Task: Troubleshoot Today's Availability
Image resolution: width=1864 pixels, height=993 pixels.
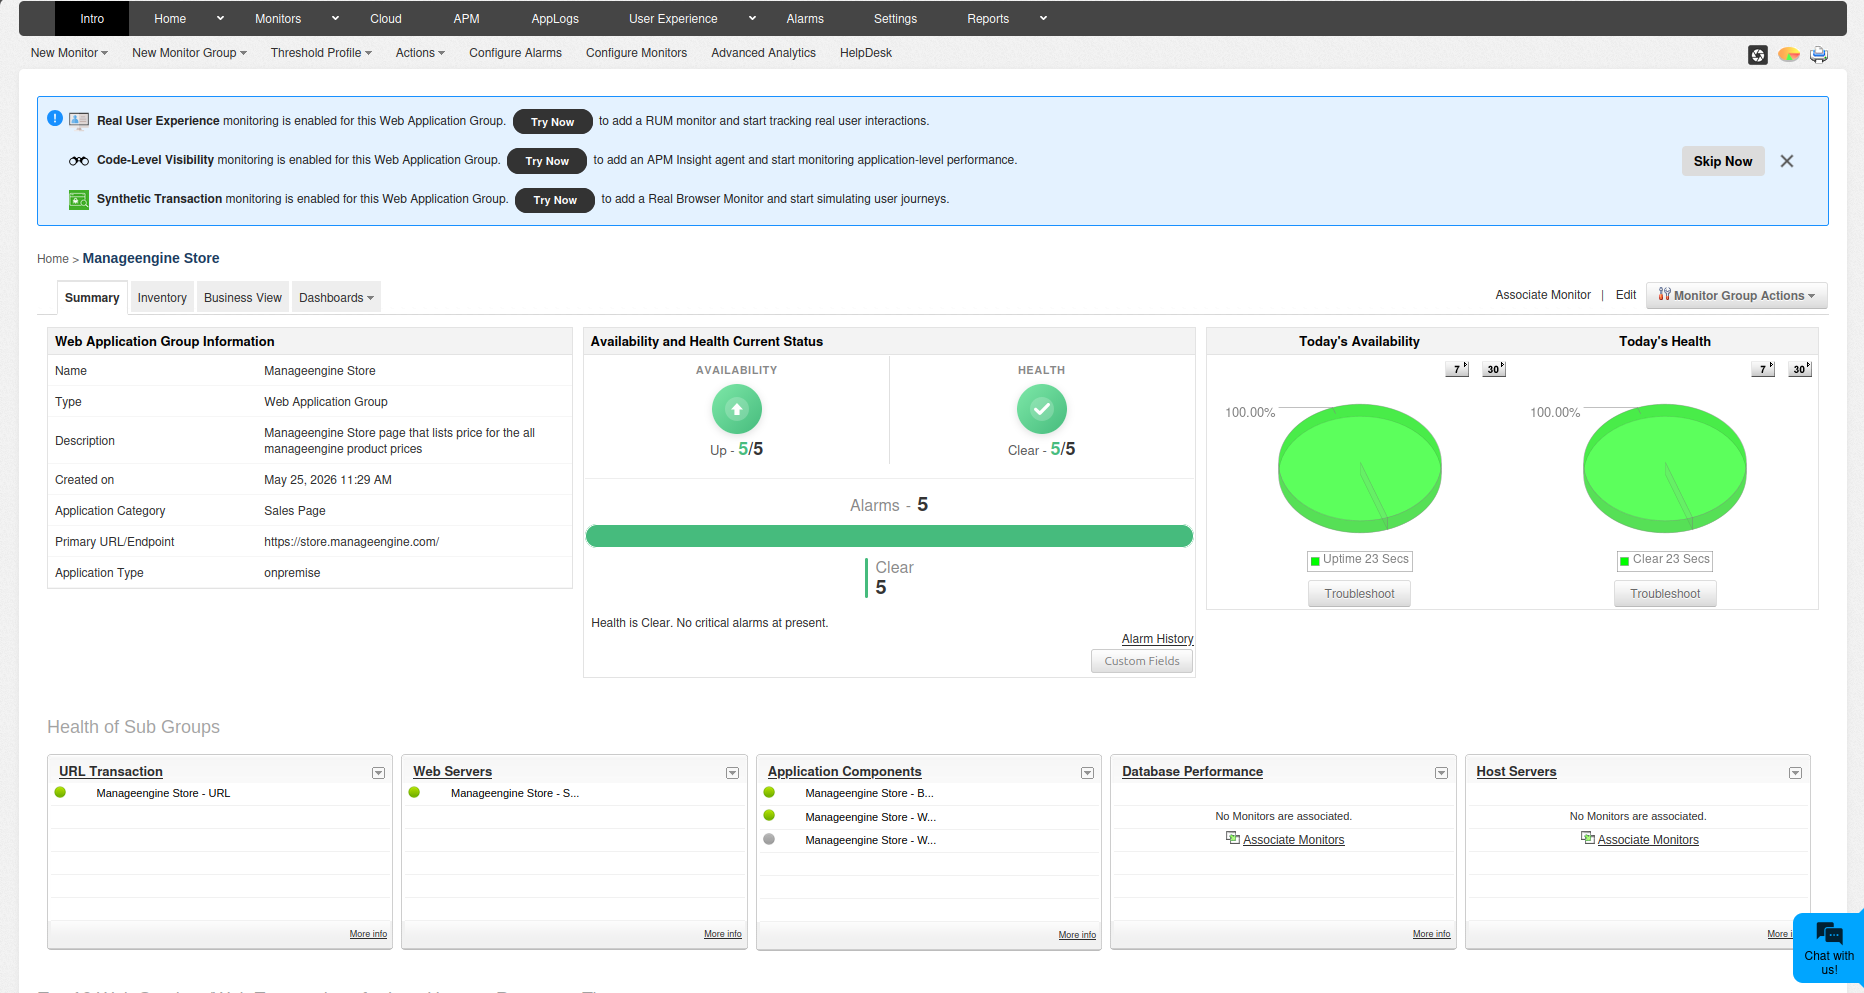Action: [x=1360, y=593]
